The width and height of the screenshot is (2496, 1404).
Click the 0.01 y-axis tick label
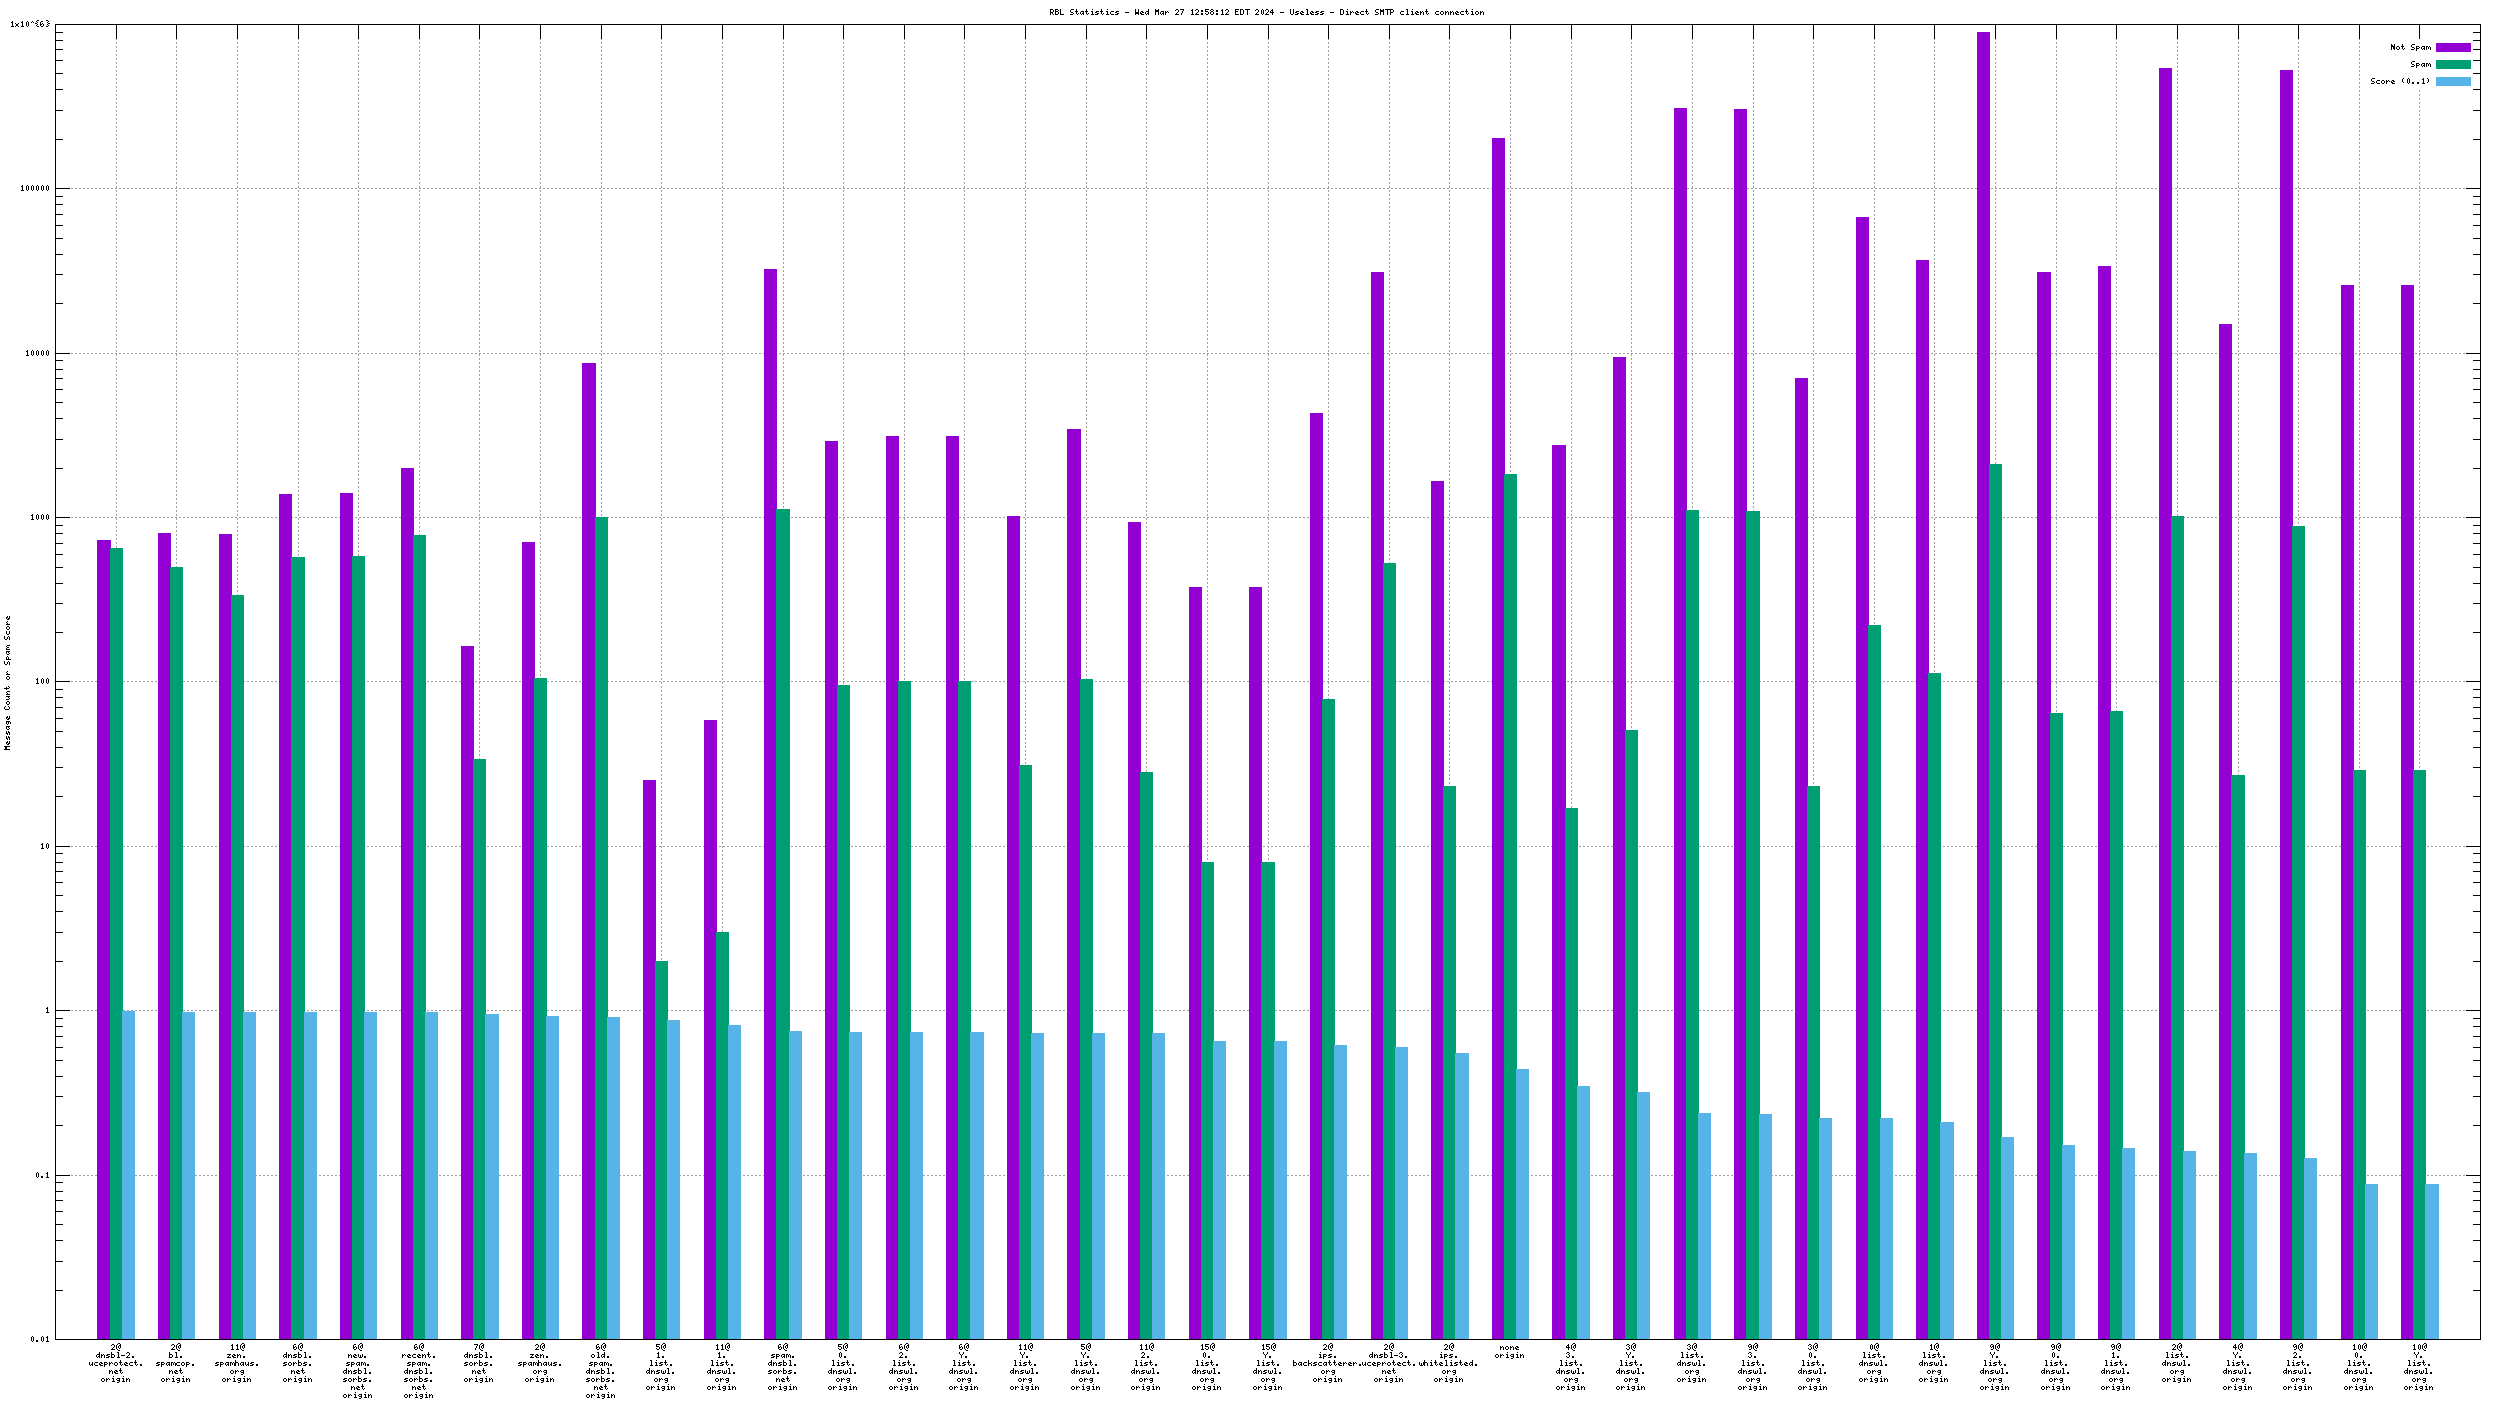tap(39, 1339)
